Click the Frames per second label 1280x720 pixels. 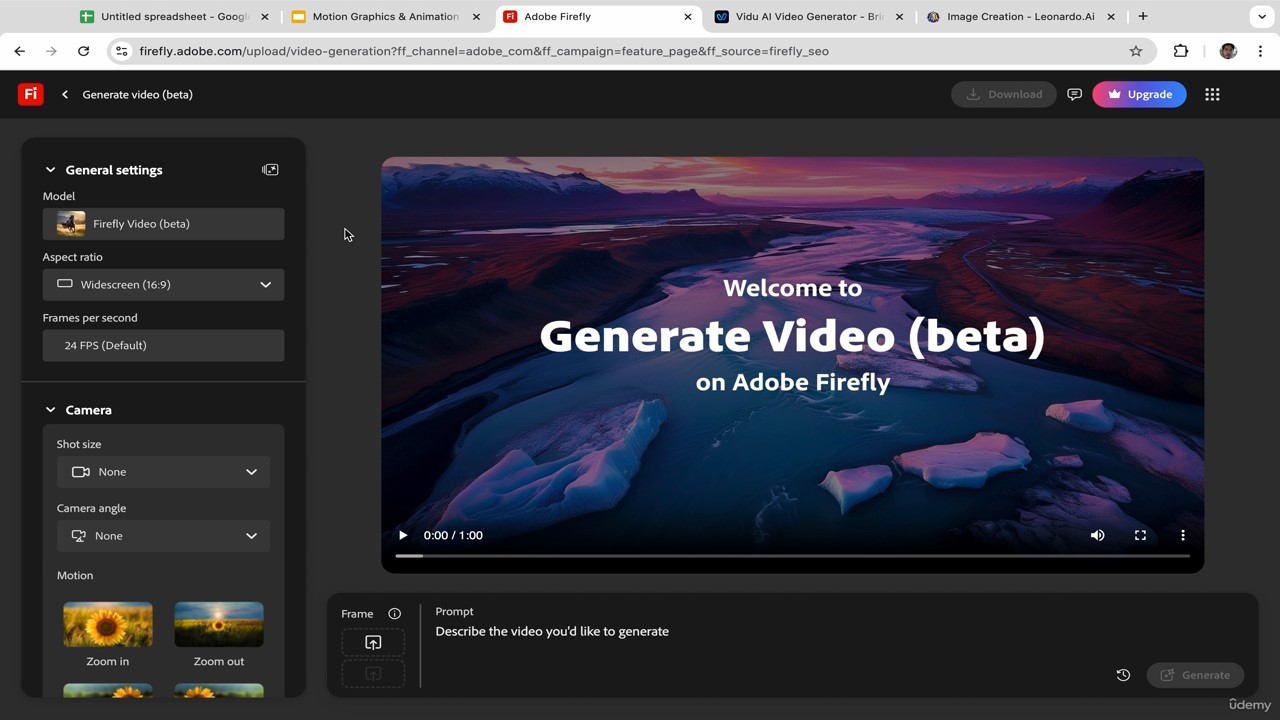[x=90, y=318]
